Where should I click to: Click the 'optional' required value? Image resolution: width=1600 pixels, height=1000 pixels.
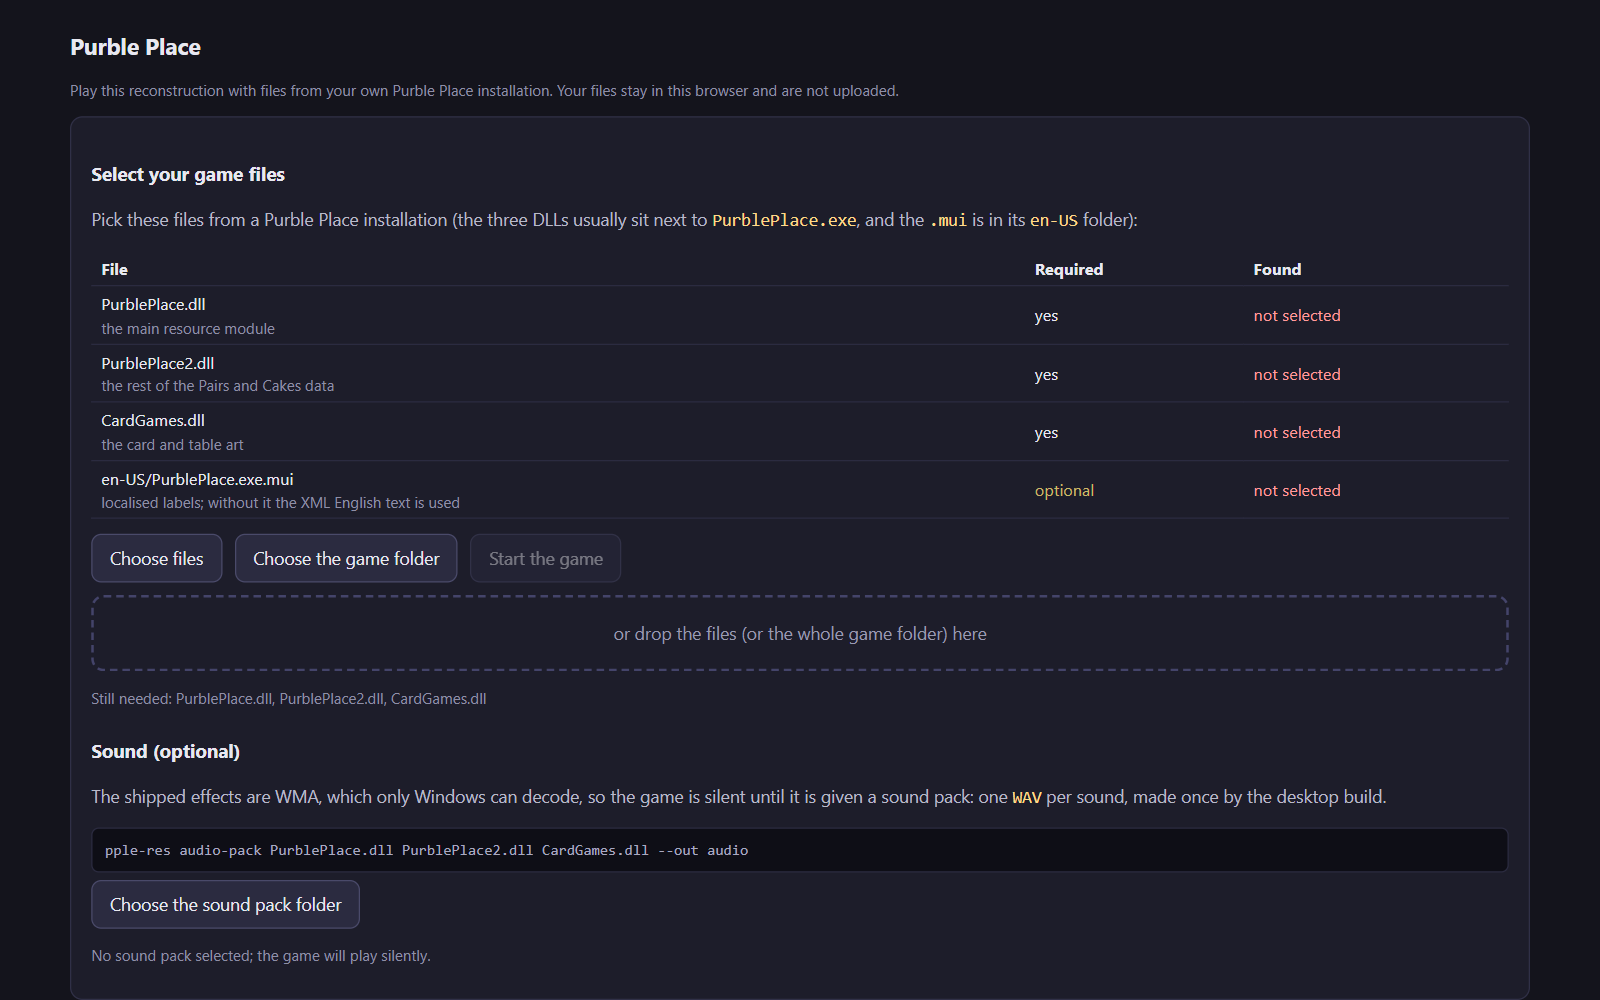click(x=1064, y=490)
